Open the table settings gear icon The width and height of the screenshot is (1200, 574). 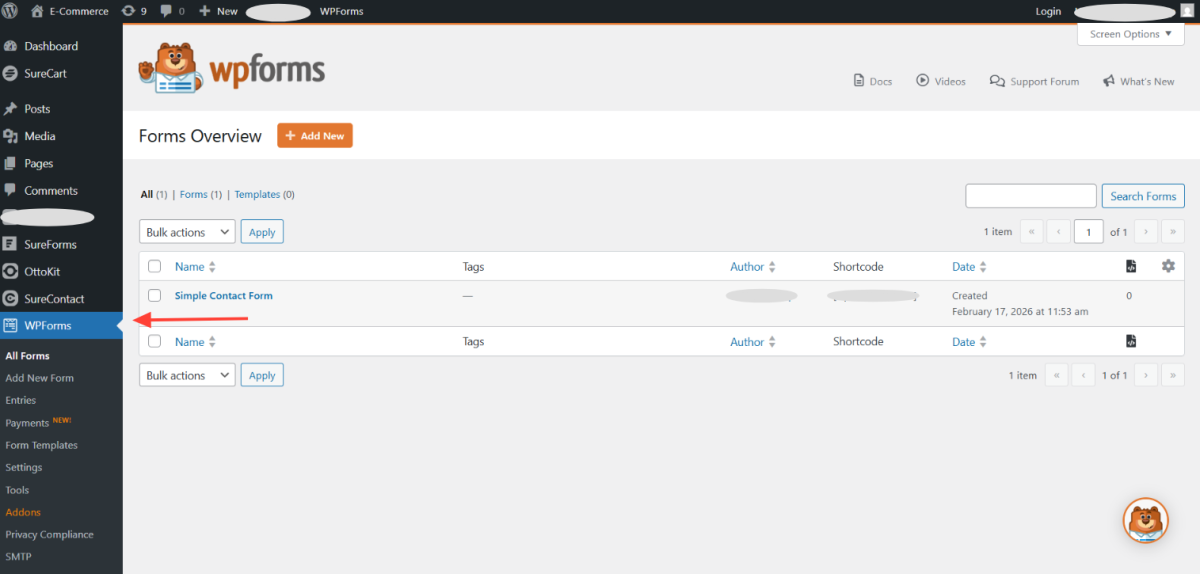(1168, 266)
